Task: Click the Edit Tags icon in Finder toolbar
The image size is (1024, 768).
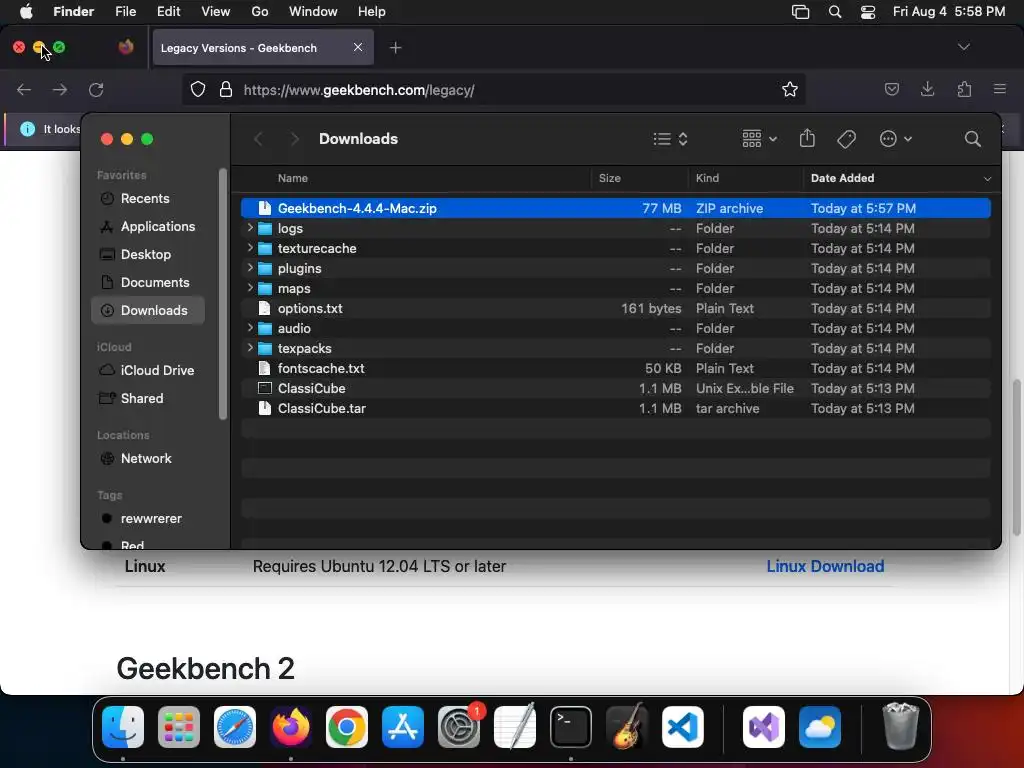Action: [846, 138]
